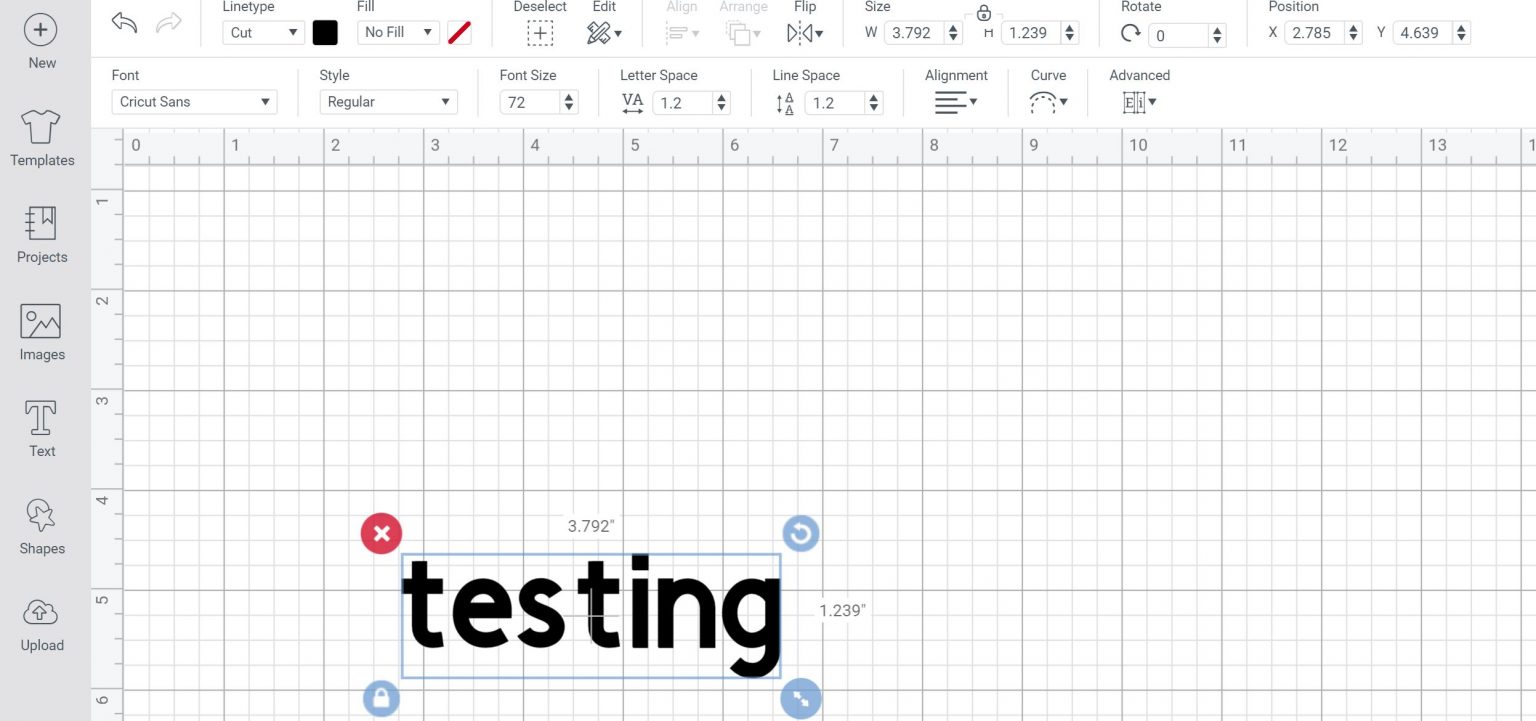Click the 1.239" height label

pos(842,610)
